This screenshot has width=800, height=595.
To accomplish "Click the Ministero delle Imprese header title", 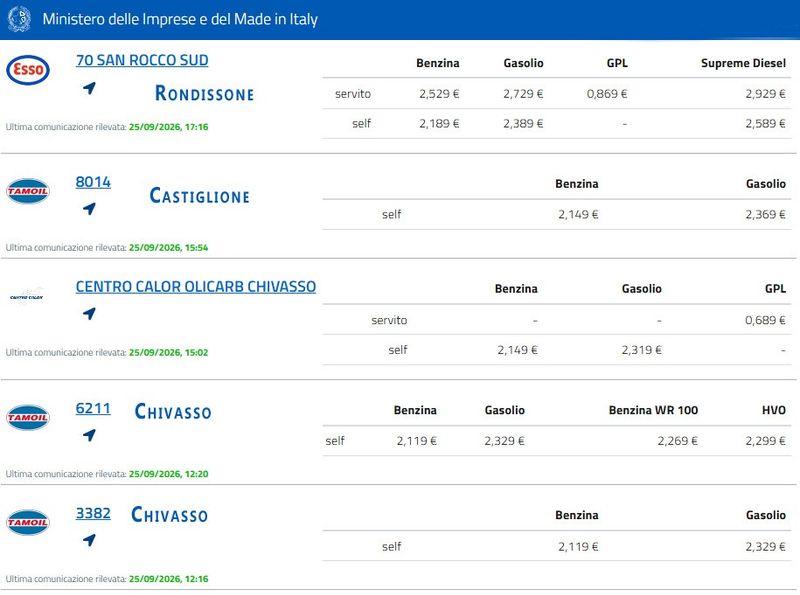I will click(180, 19).
